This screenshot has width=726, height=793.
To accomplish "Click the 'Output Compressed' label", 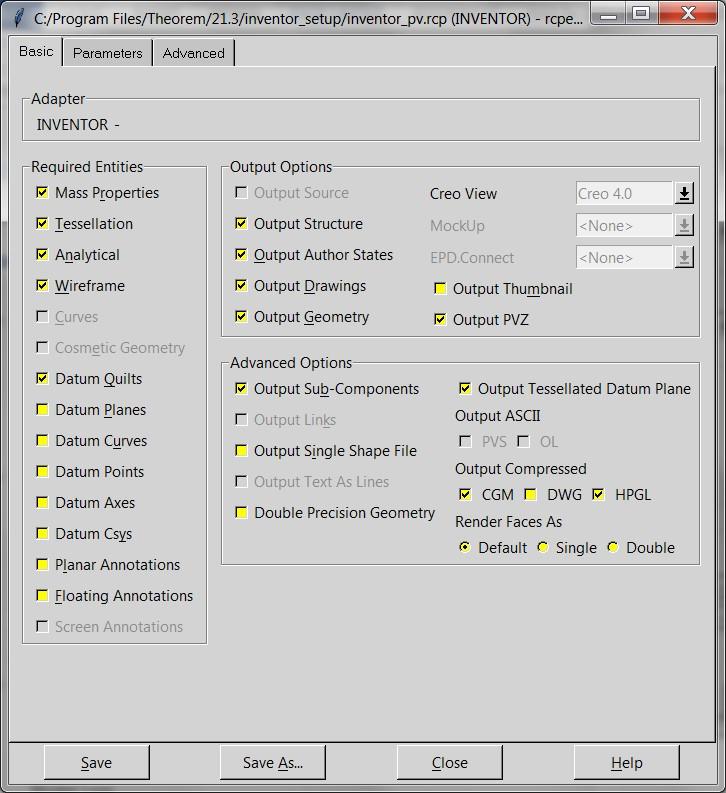I will coord(521,469).
